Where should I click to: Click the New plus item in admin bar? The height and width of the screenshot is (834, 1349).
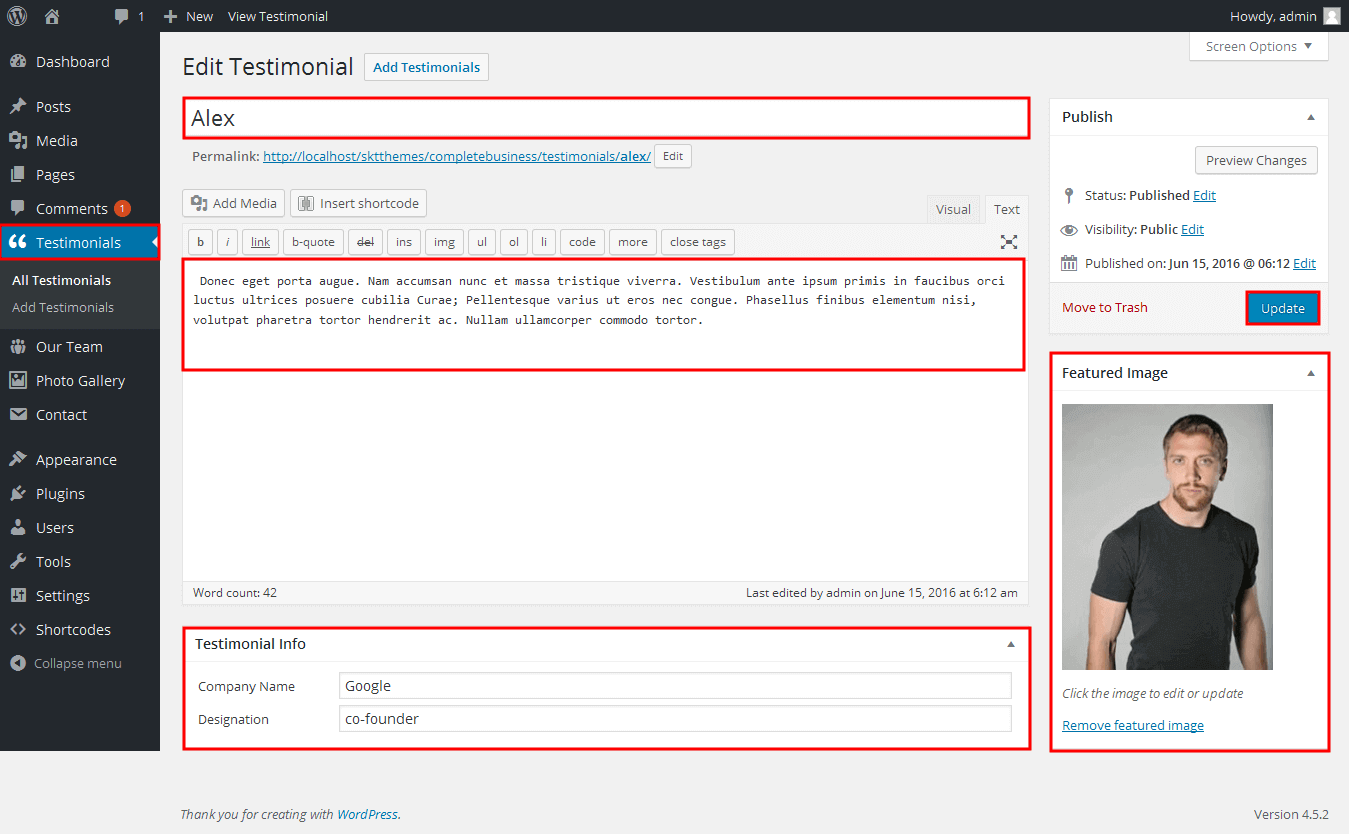coord(188,16)
